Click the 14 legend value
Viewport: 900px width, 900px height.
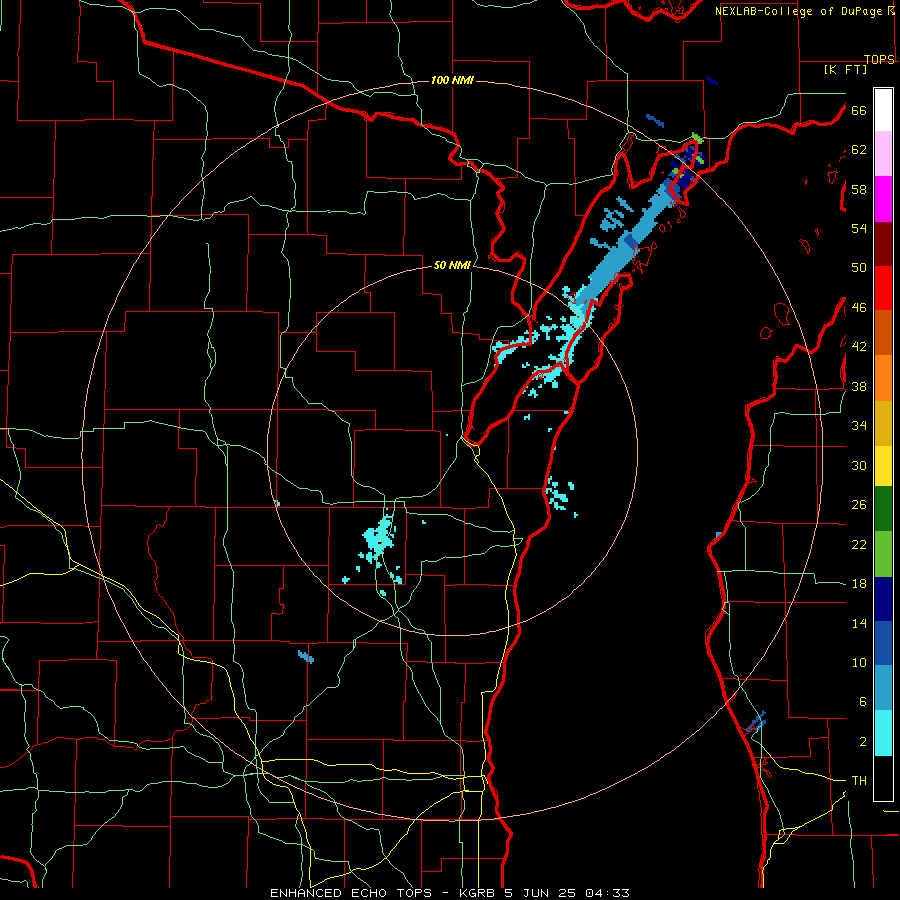(x=859, y=623)
